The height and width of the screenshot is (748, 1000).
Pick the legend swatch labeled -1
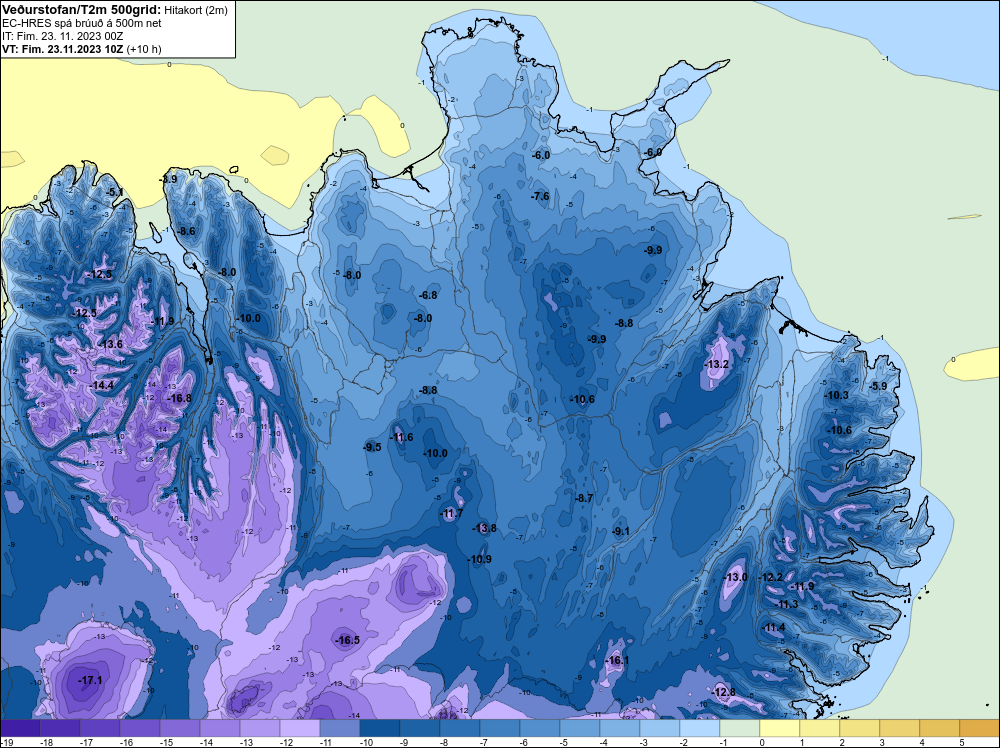pyautogui.click(x=739, y=728)
